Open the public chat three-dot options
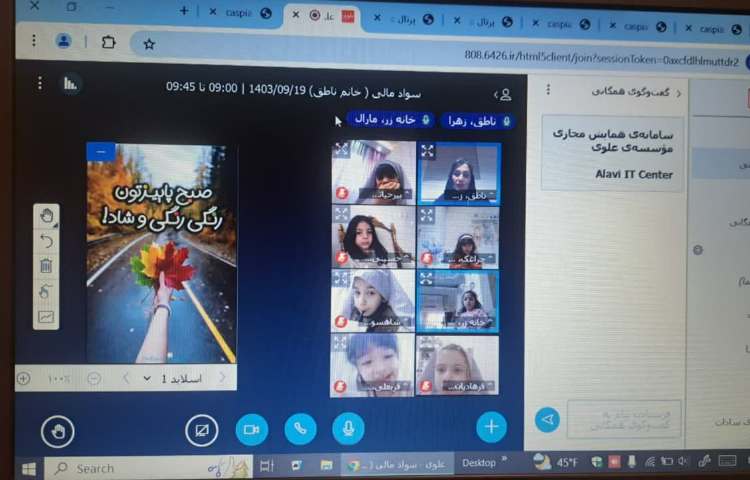The width and height of the screenshot is (750, 480). coord(549,89)
